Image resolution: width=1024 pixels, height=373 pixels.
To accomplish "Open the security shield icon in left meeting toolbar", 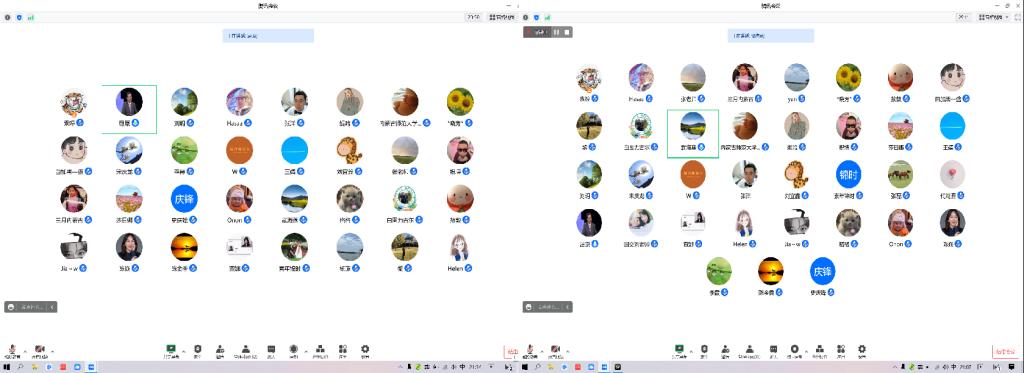I will (x=197, y=349).
